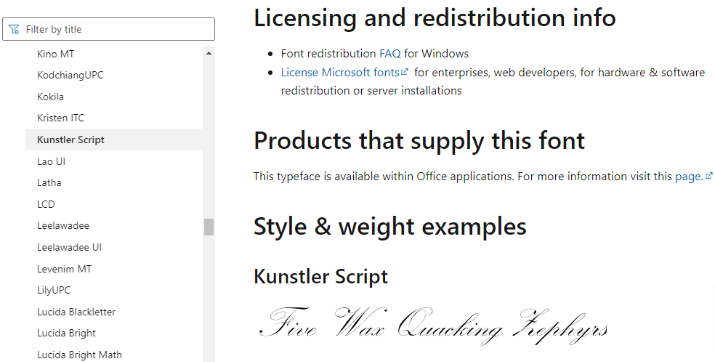The image size is (715, 362).
Task: Follow the 'page.' link about Office
Action: click(689, 176)
